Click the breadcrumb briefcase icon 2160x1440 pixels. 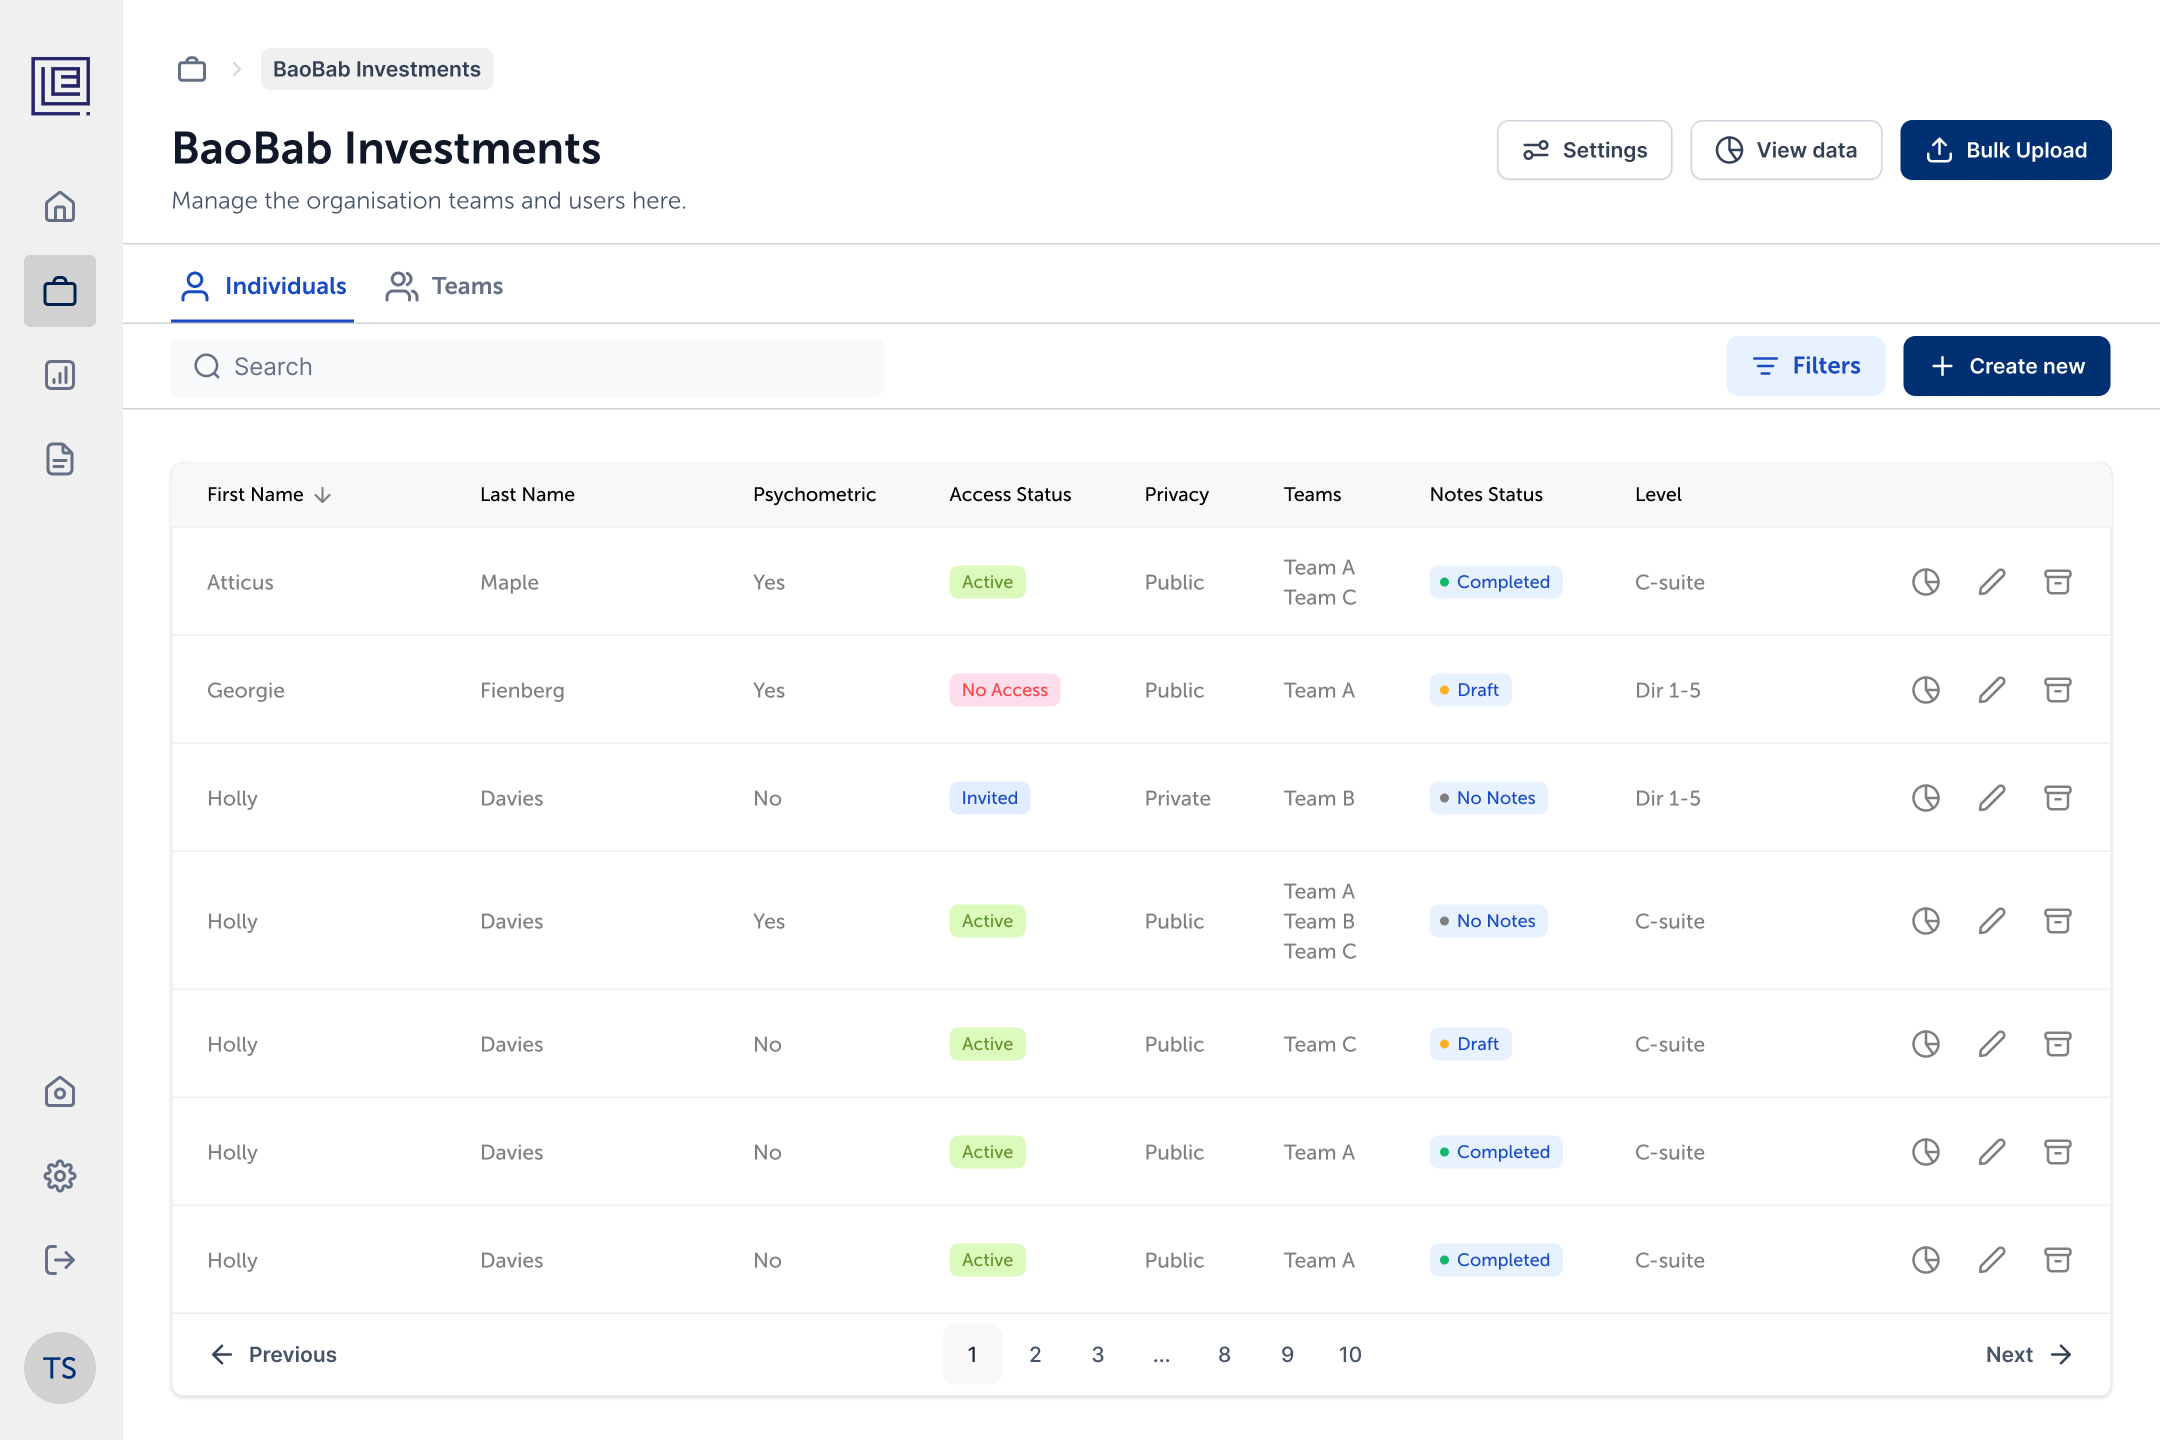[192, 69]
